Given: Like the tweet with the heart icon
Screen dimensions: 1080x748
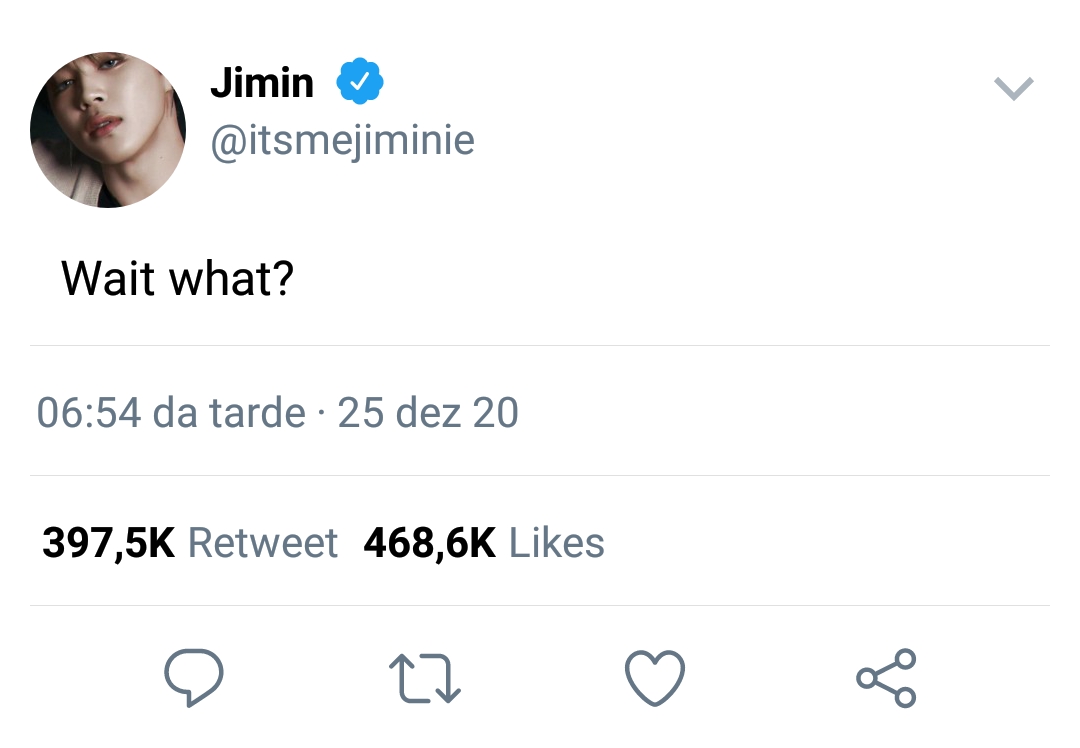Looking at the screenshot, I should click(655, 678).
